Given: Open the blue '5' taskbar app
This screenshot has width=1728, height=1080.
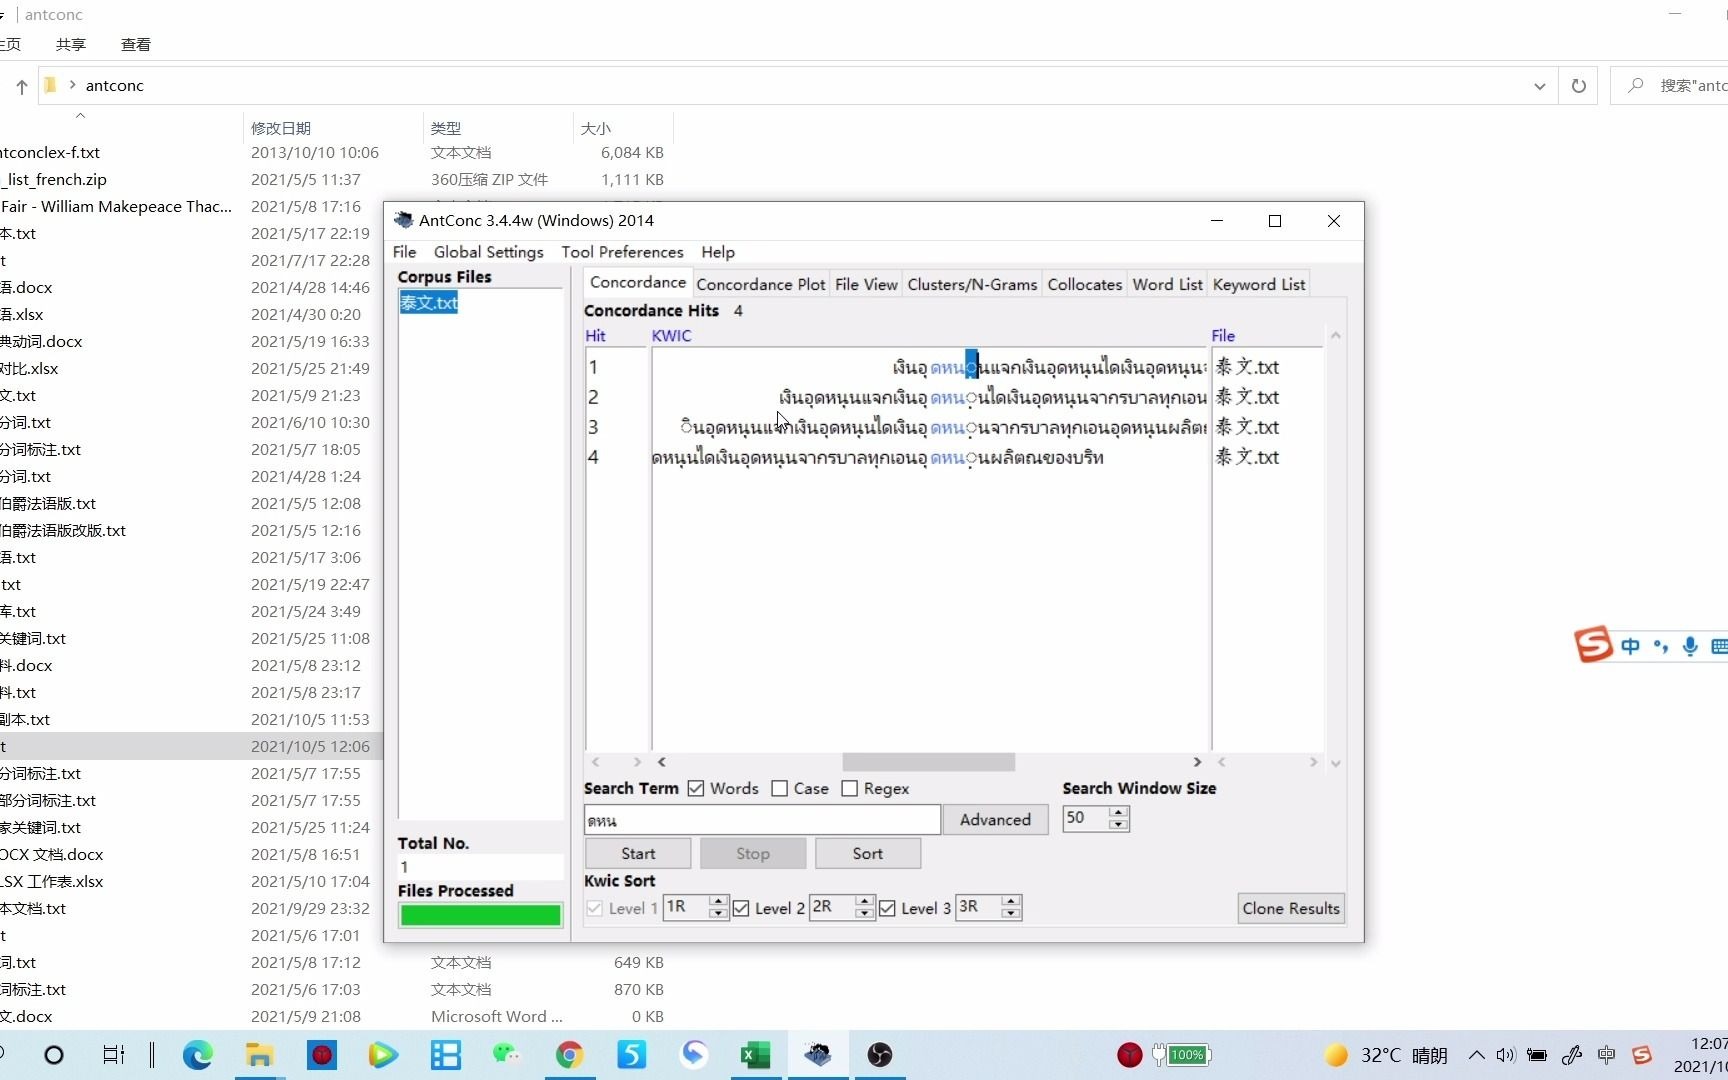Looking at the screenshot, I should [631, 1055].
